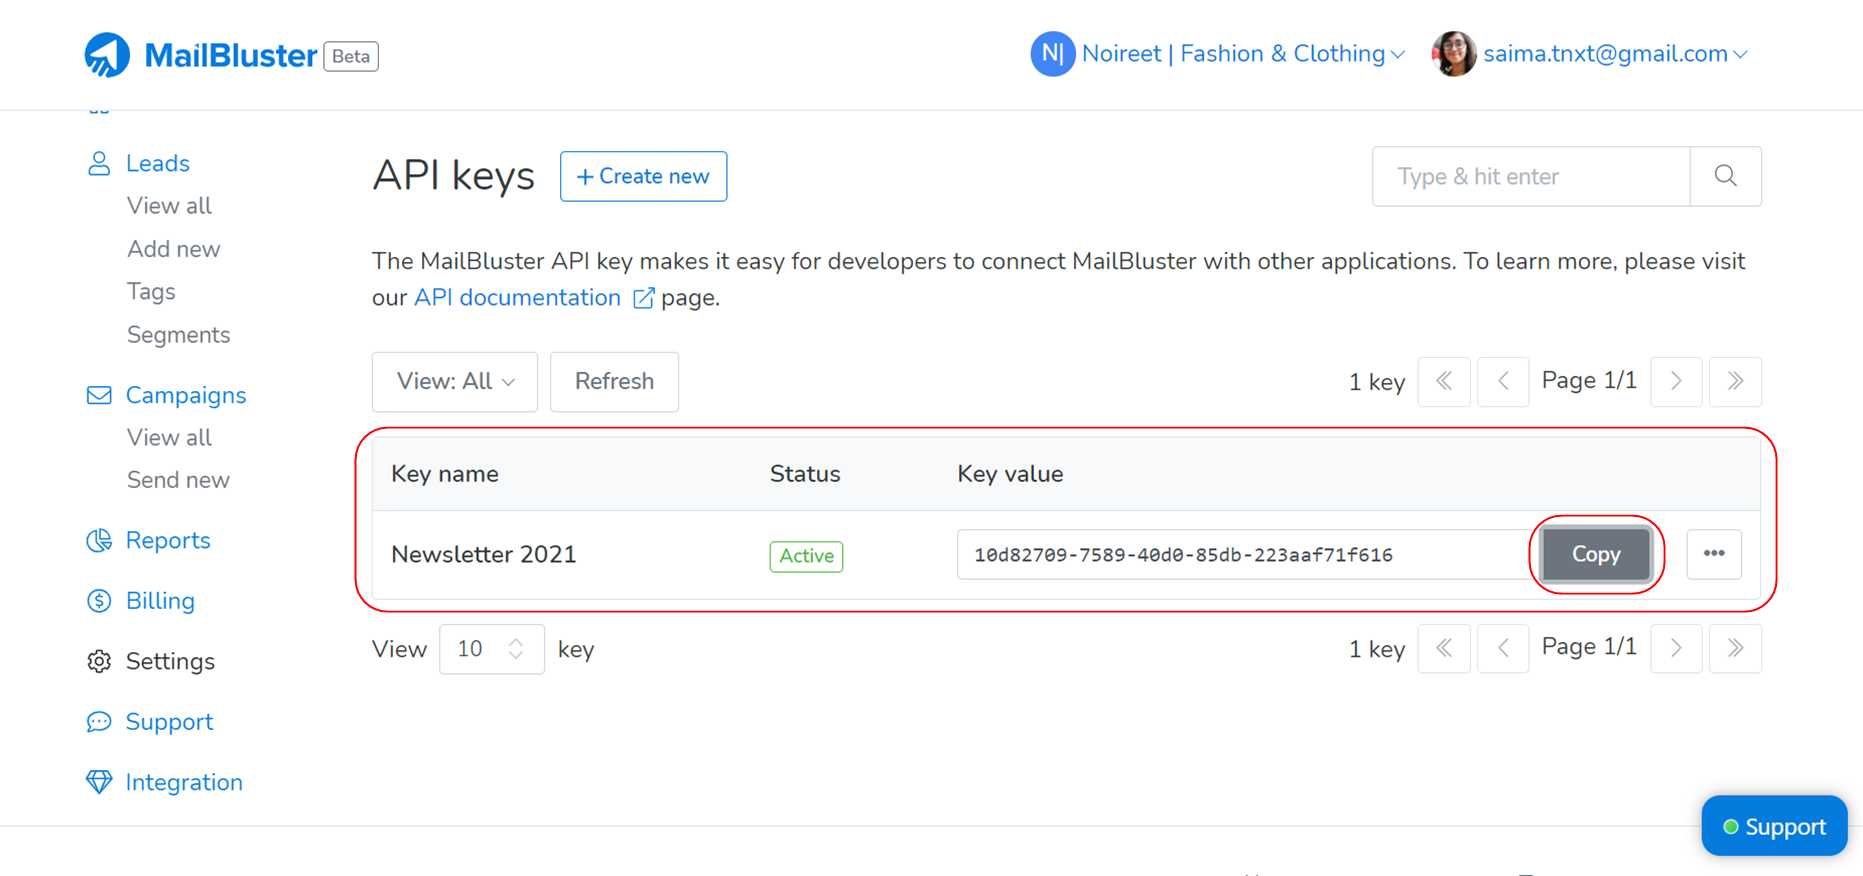Screen dimensions: 1863x876
Task: Click the Key name column header
Action: (445, 474)
